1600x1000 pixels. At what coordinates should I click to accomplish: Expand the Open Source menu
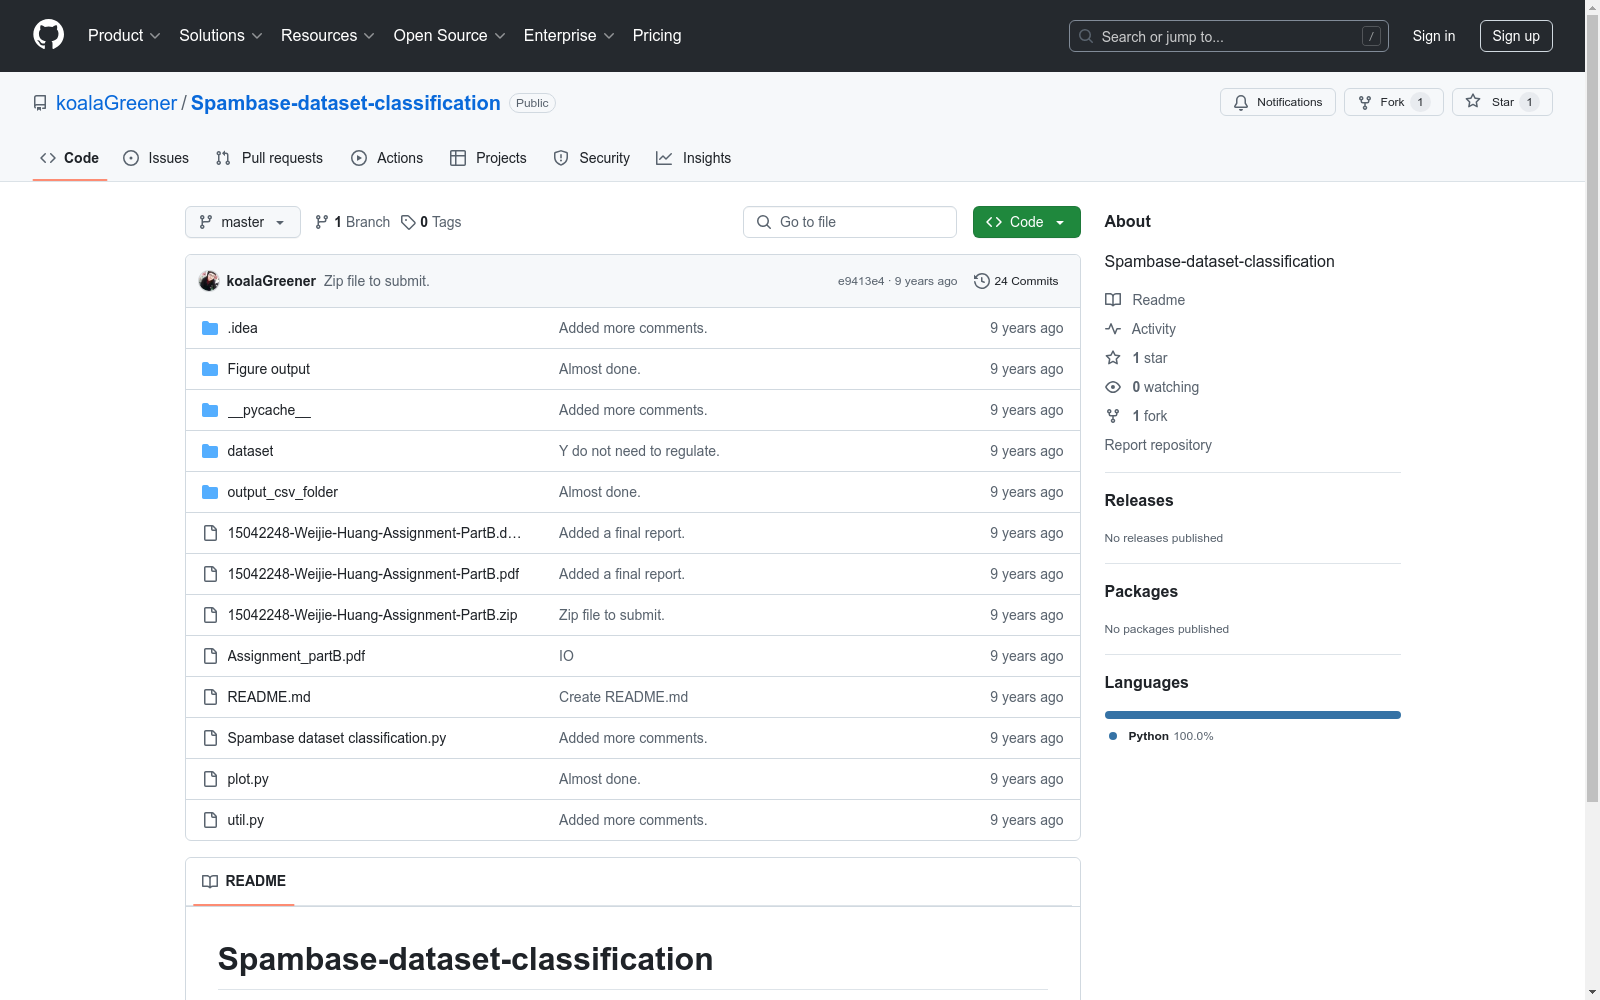pos(450,36)
